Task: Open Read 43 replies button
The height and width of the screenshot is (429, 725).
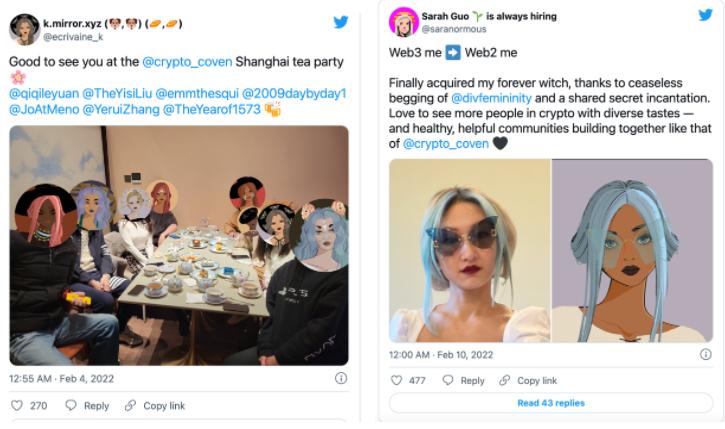Action: [x=551, y=403]
